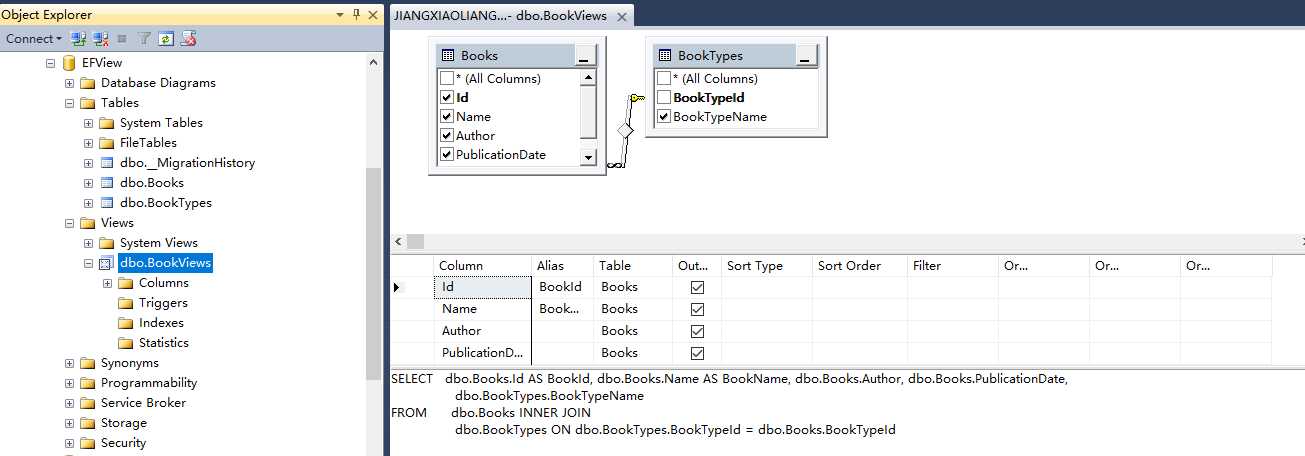The image size is (1305, 456).
Task: Check BookTypeId in BookTypes table
Action: 664,97
